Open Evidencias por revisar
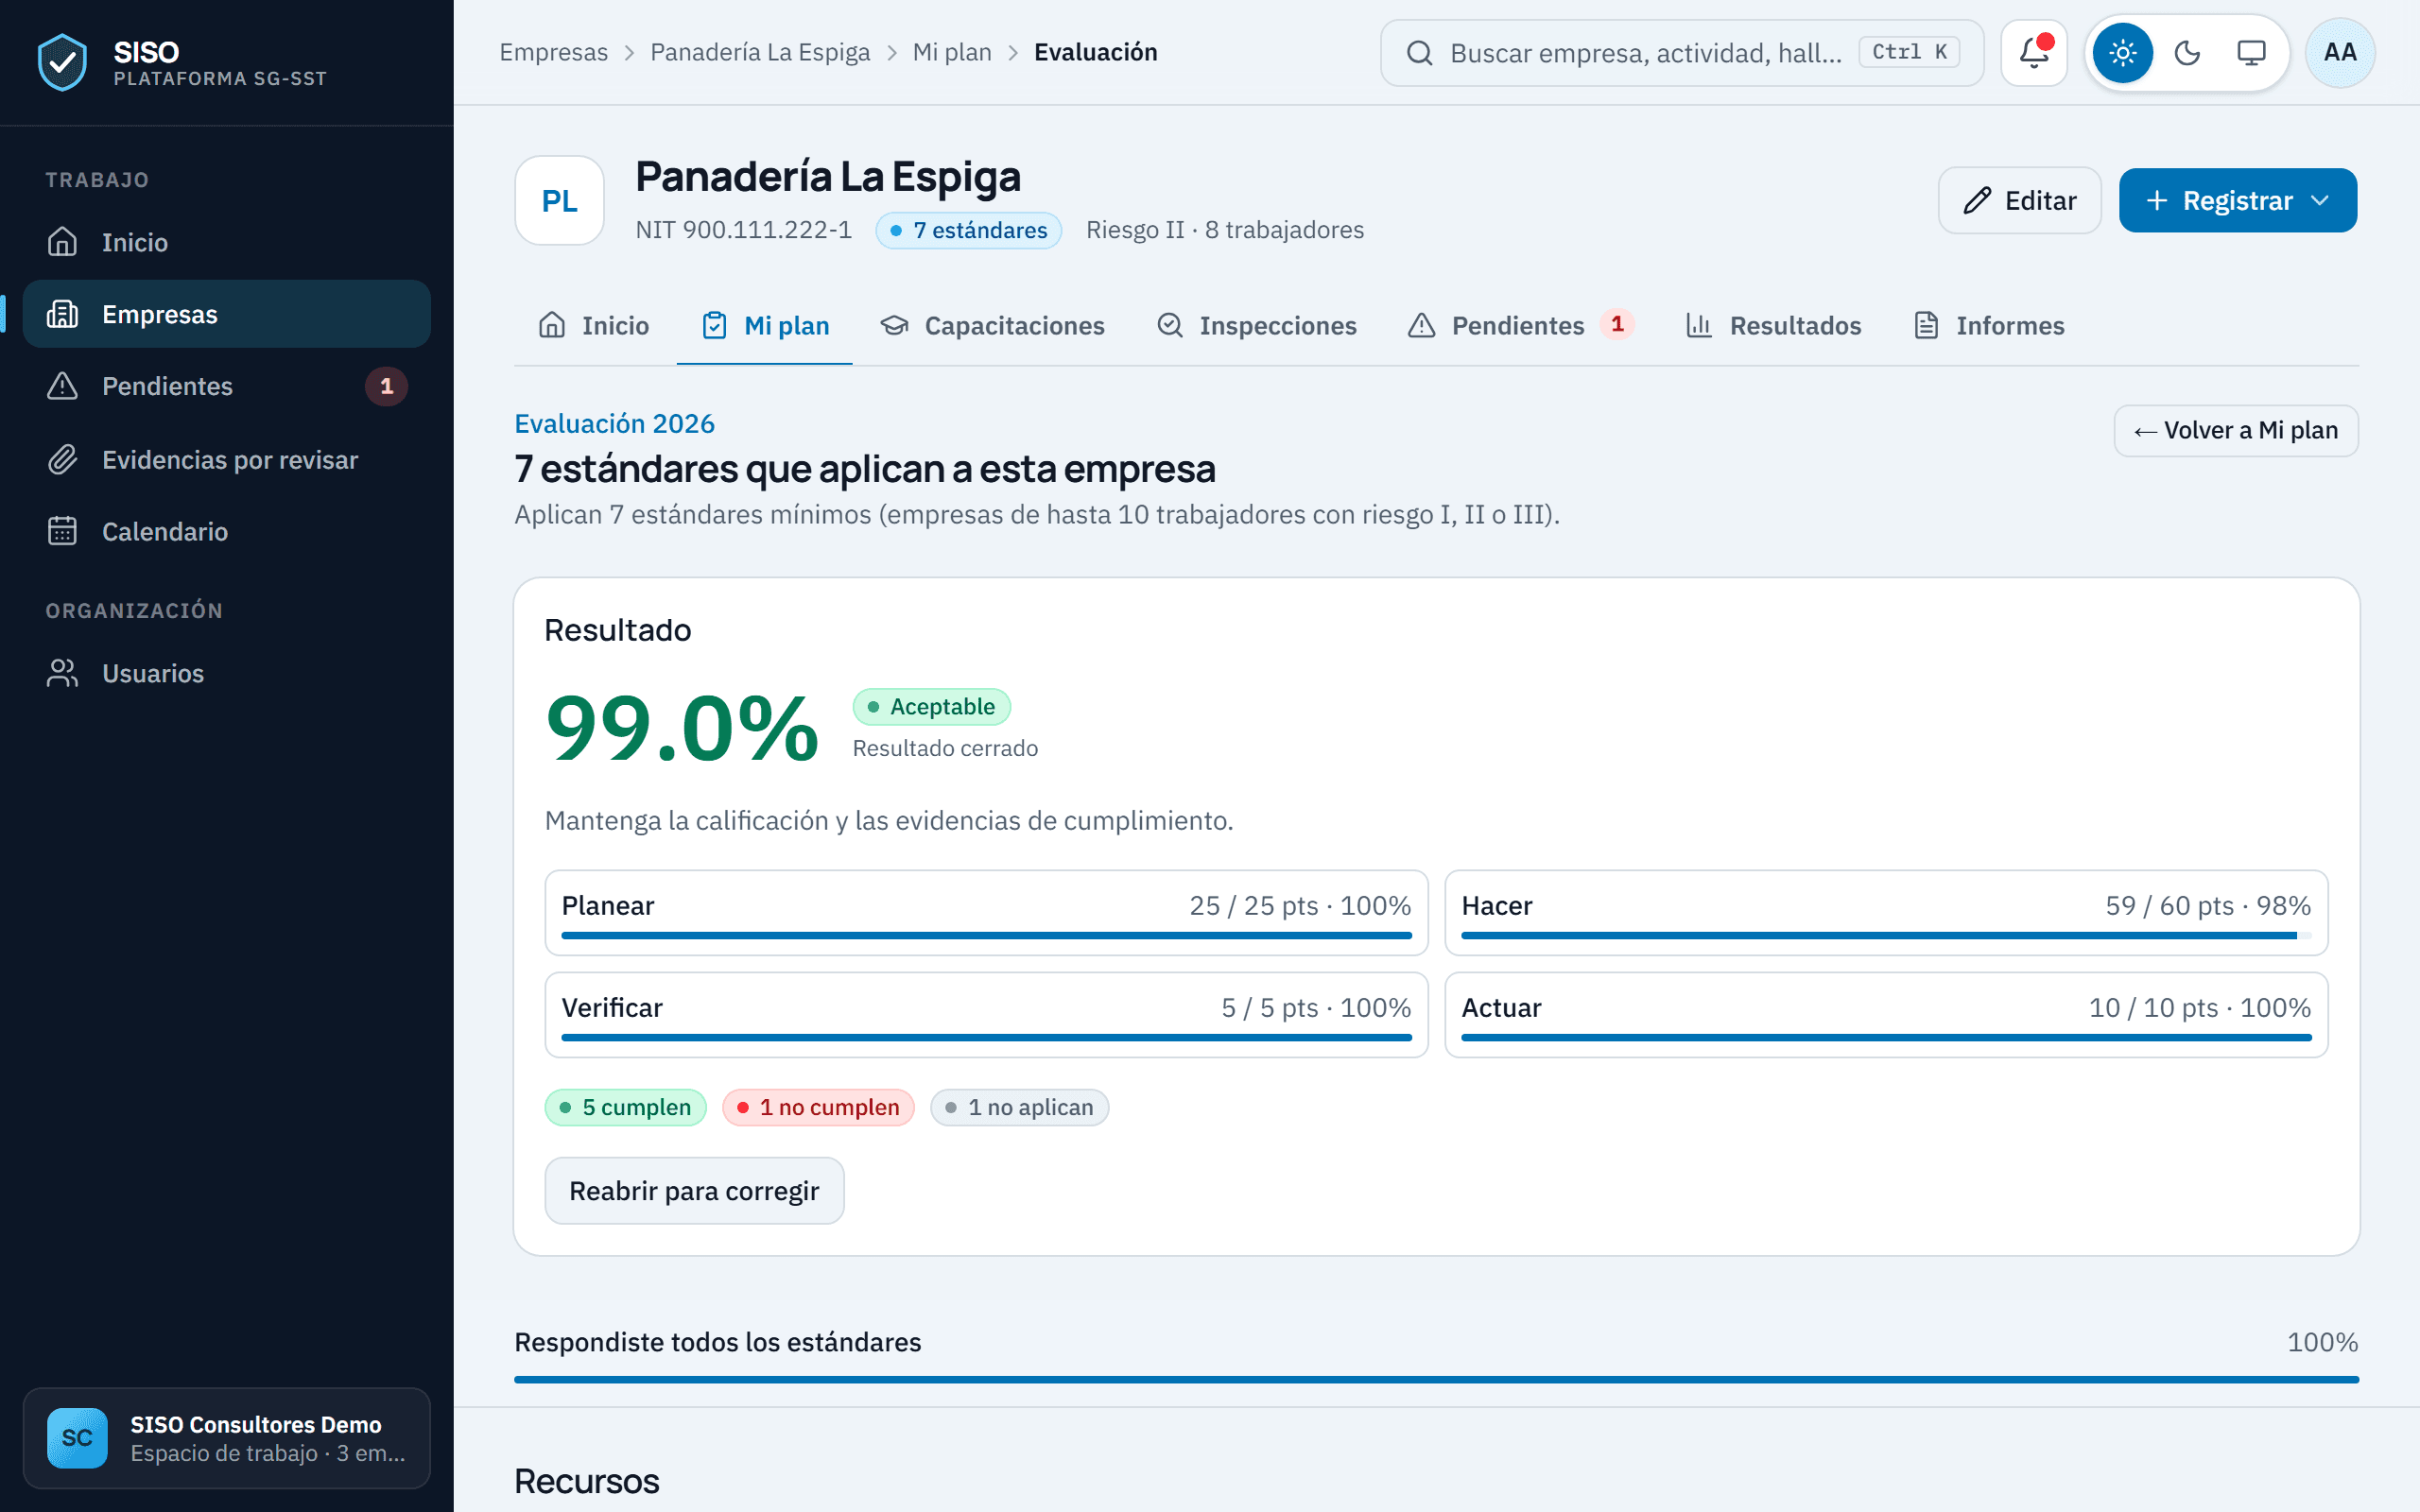The width and height of the screenshot is (2420, 1512). point(227,459)
